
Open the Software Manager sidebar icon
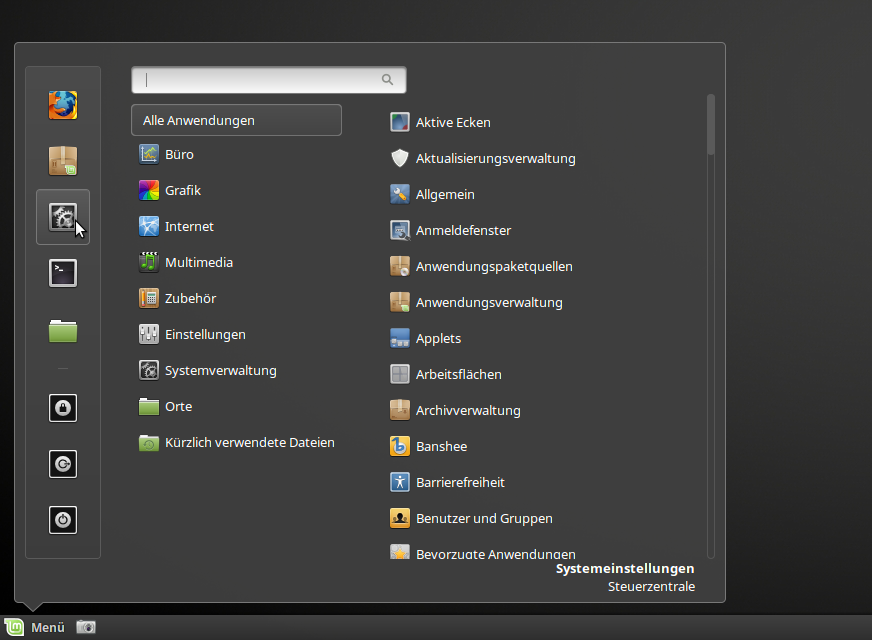click(62, 160)
